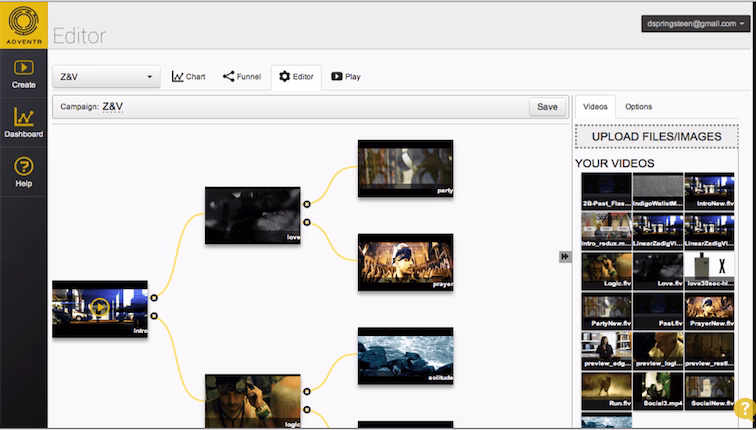The image size is (756, 430).
Task: Click the Adventr logo in the sidebar
Action: (24, 25)
